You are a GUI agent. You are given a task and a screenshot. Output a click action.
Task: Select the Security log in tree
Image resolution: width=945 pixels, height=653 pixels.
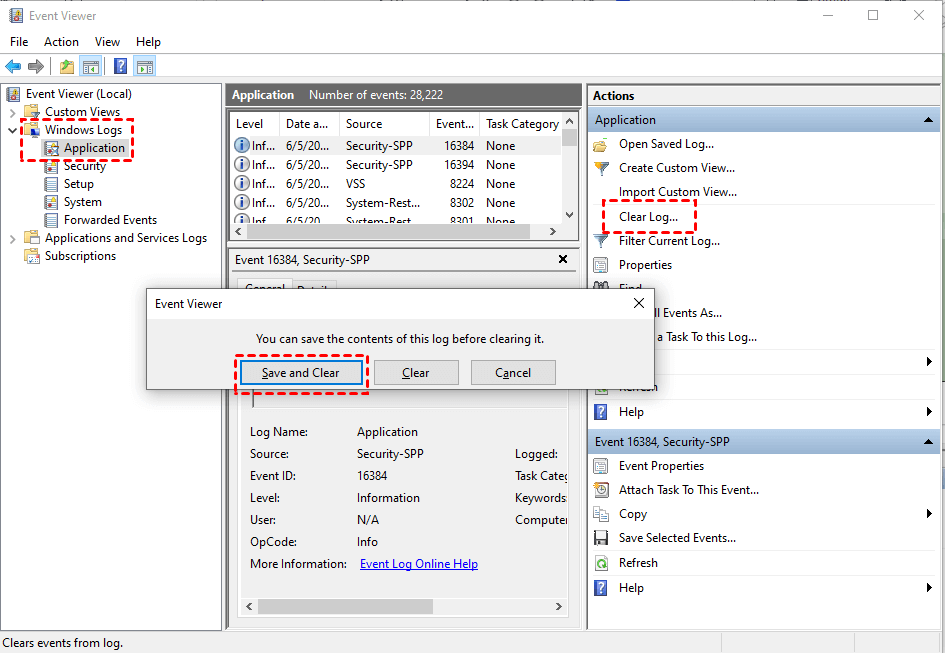84,166
